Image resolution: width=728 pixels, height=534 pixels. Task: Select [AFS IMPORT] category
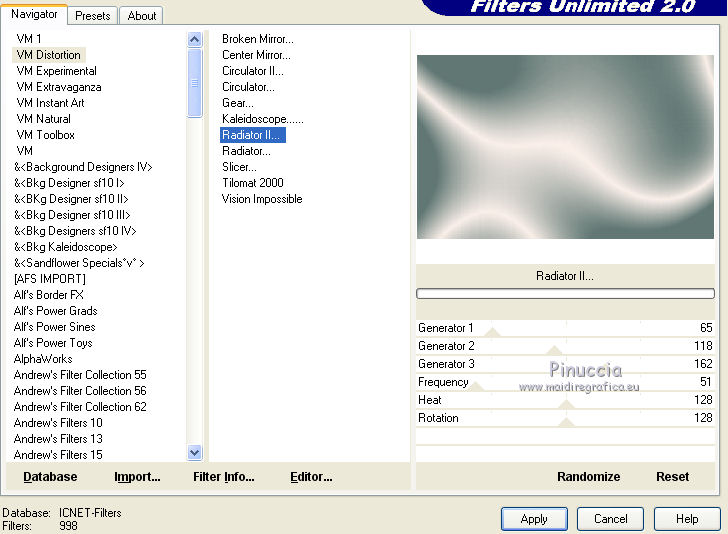pos(50,279)
